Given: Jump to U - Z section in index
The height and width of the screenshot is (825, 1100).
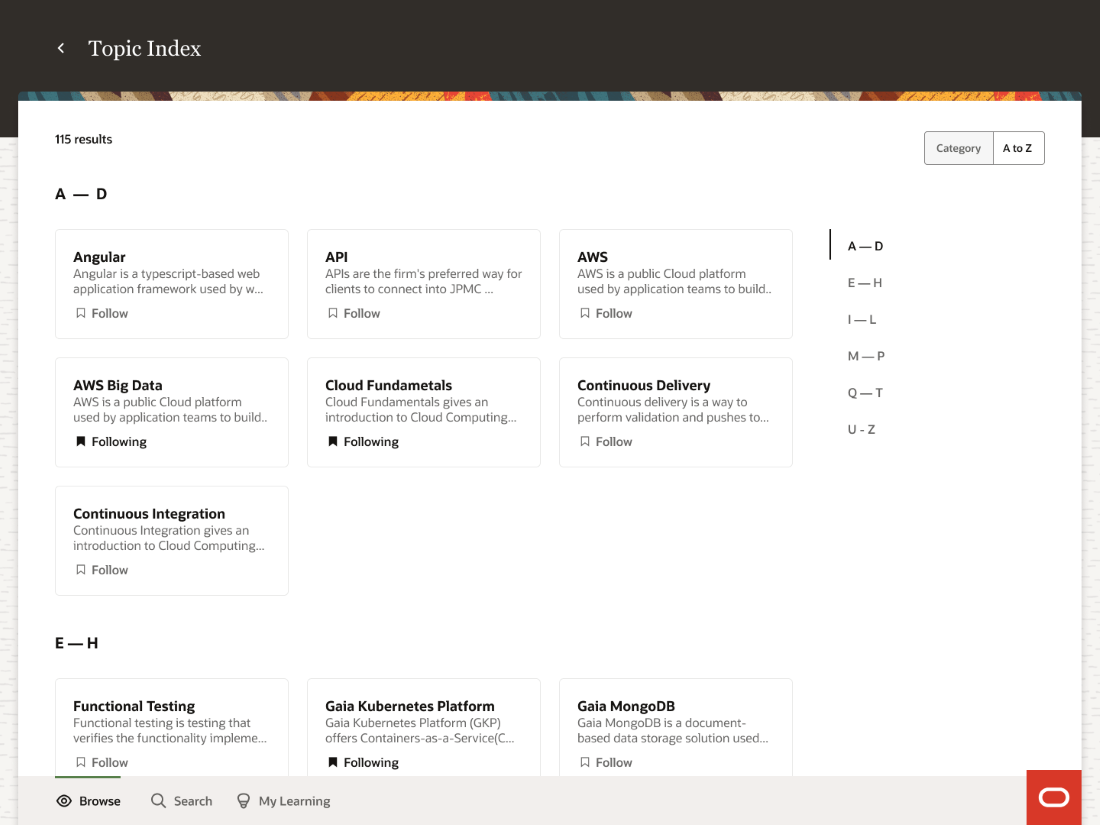Looking at the screenshot, I should (x=861, y=429).
